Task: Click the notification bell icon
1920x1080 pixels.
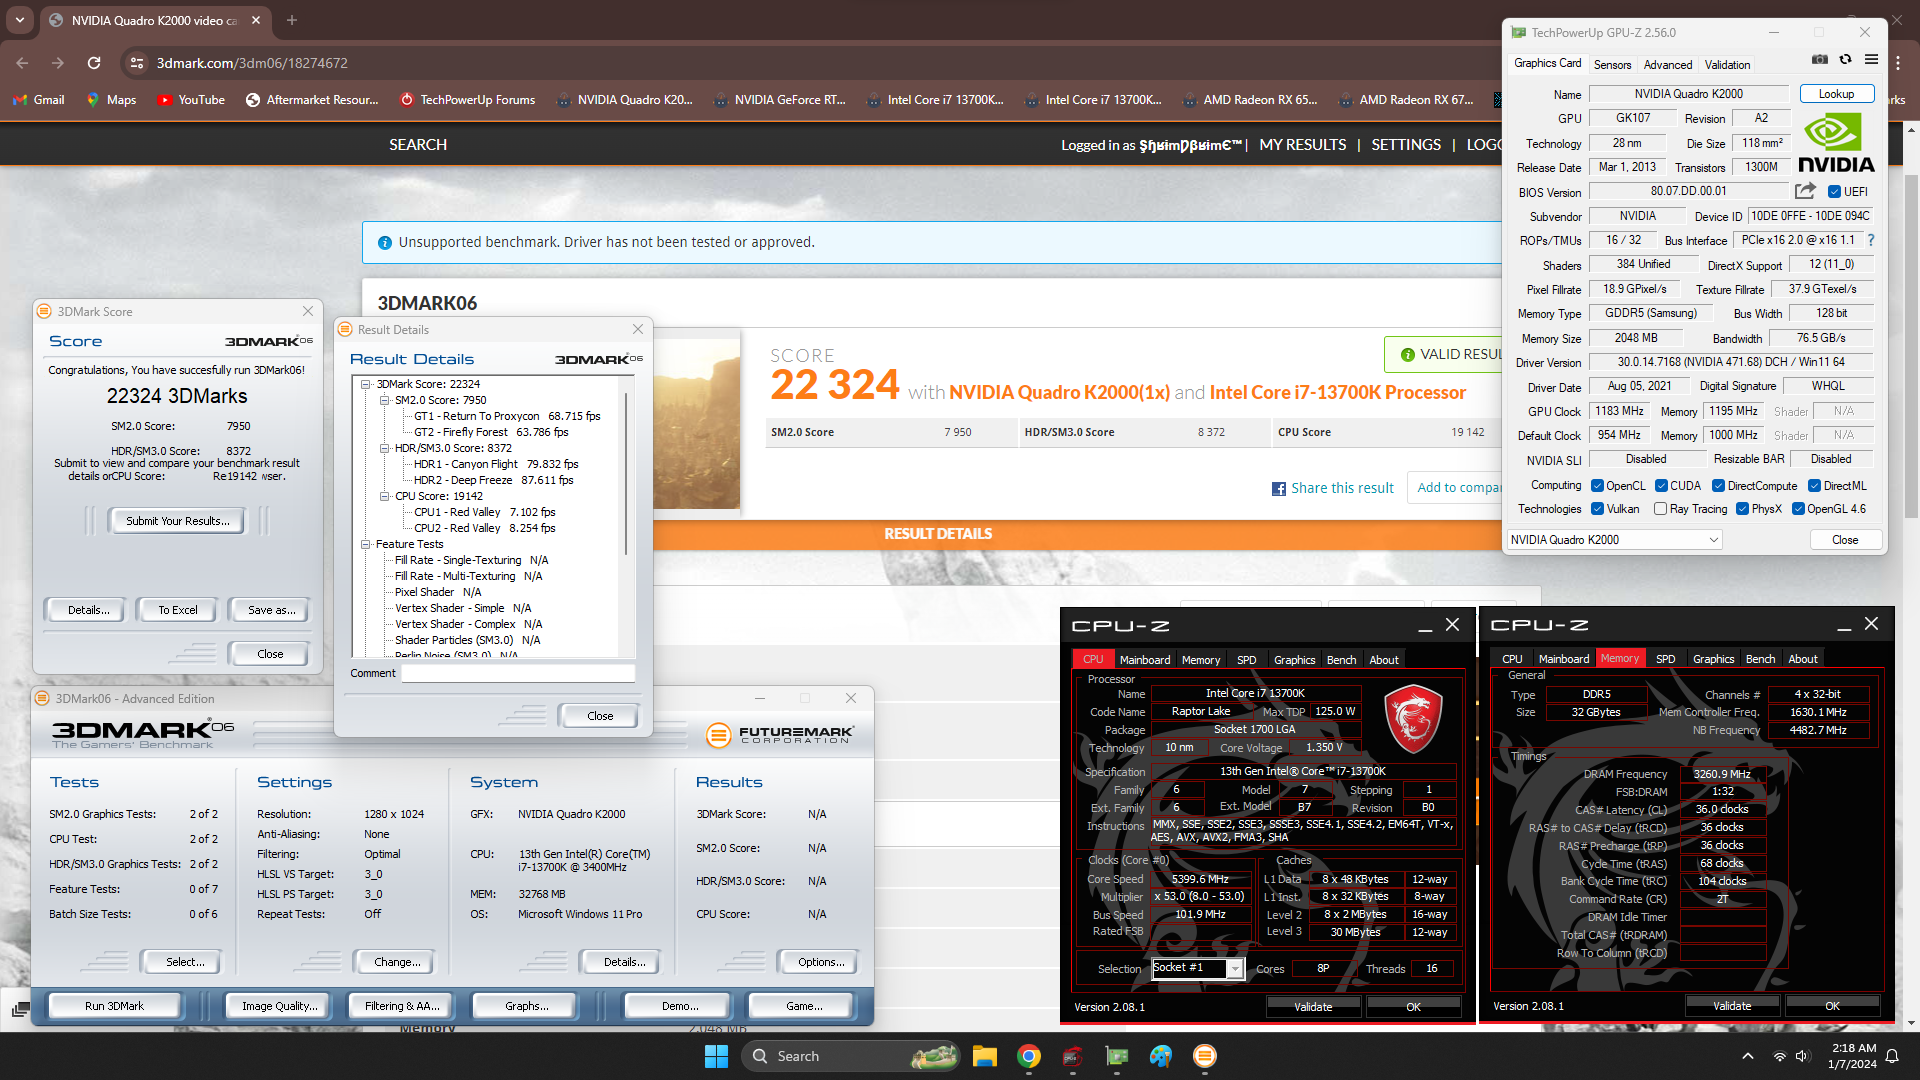Action: coord(1892,1056)
